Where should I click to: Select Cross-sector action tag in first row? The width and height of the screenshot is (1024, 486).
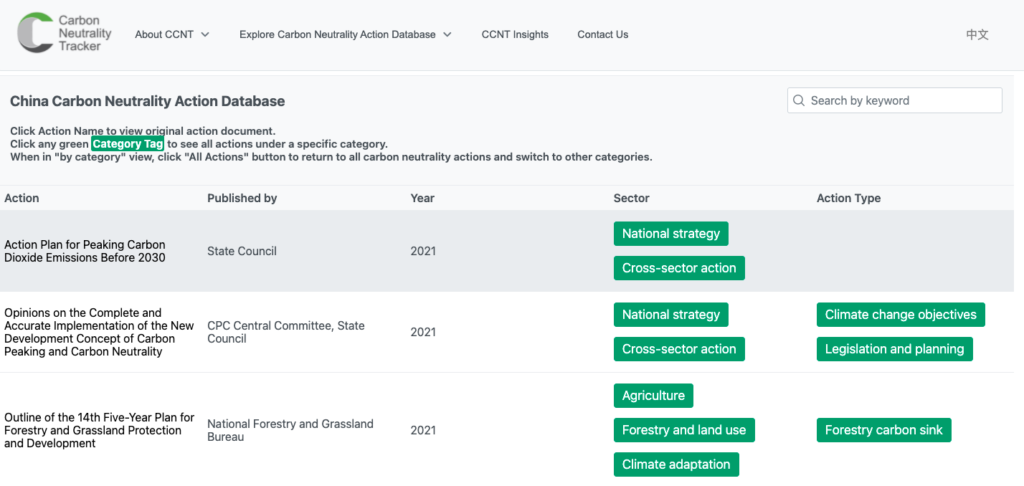tap(678, 268)
